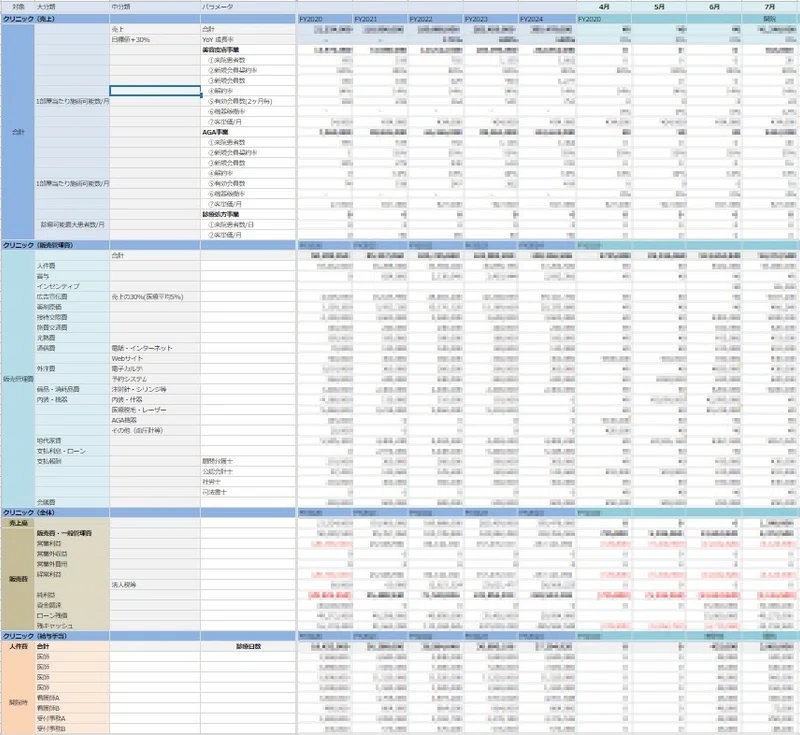Viewport: 800px width, 735px height.
Task: Click the 注射針・シリンジ等 cell
Action: [x=155, y=389]
